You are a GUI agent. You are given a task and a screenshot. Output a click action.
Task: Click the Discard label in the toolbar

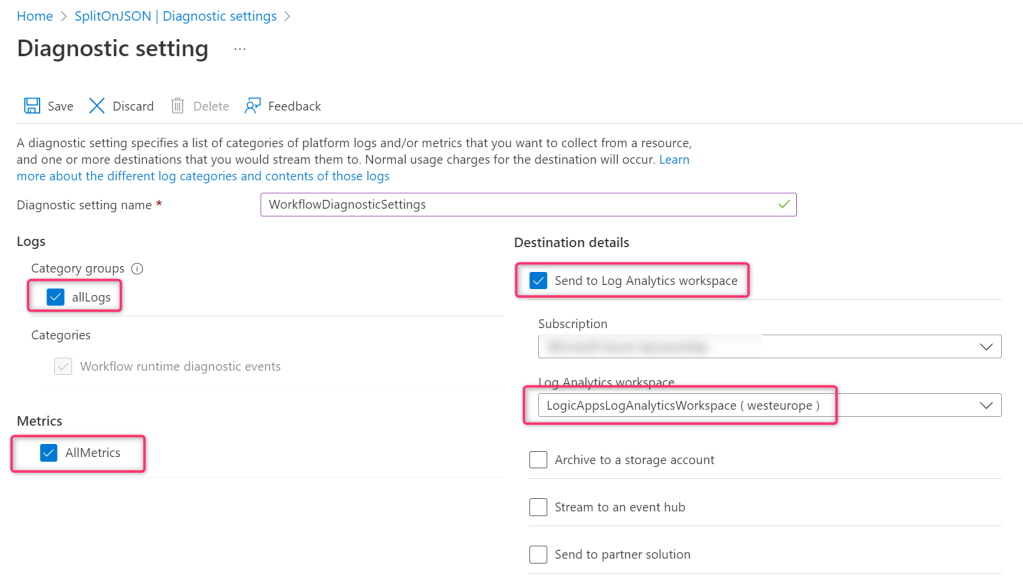pos(133,106)
